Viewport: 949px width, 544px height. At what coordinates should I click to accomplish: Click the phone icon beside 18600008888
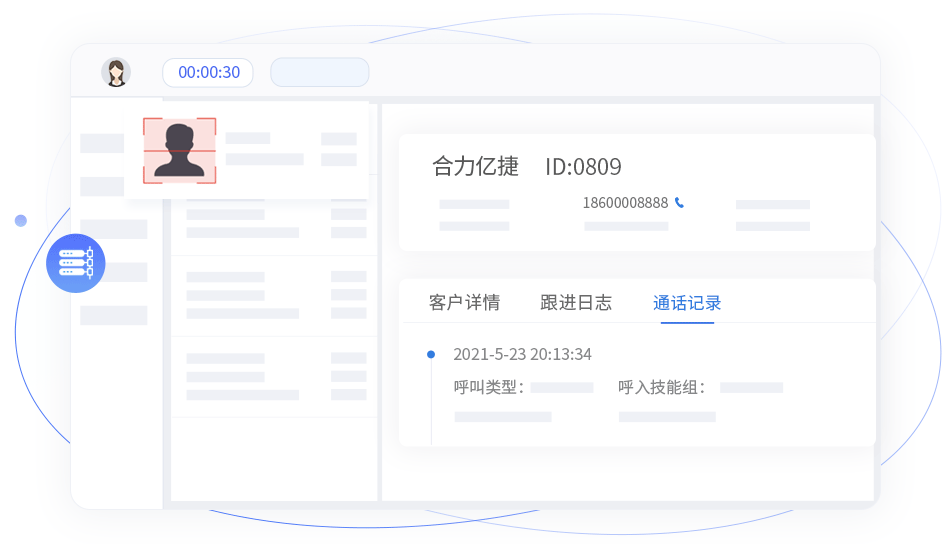(680, 203)
